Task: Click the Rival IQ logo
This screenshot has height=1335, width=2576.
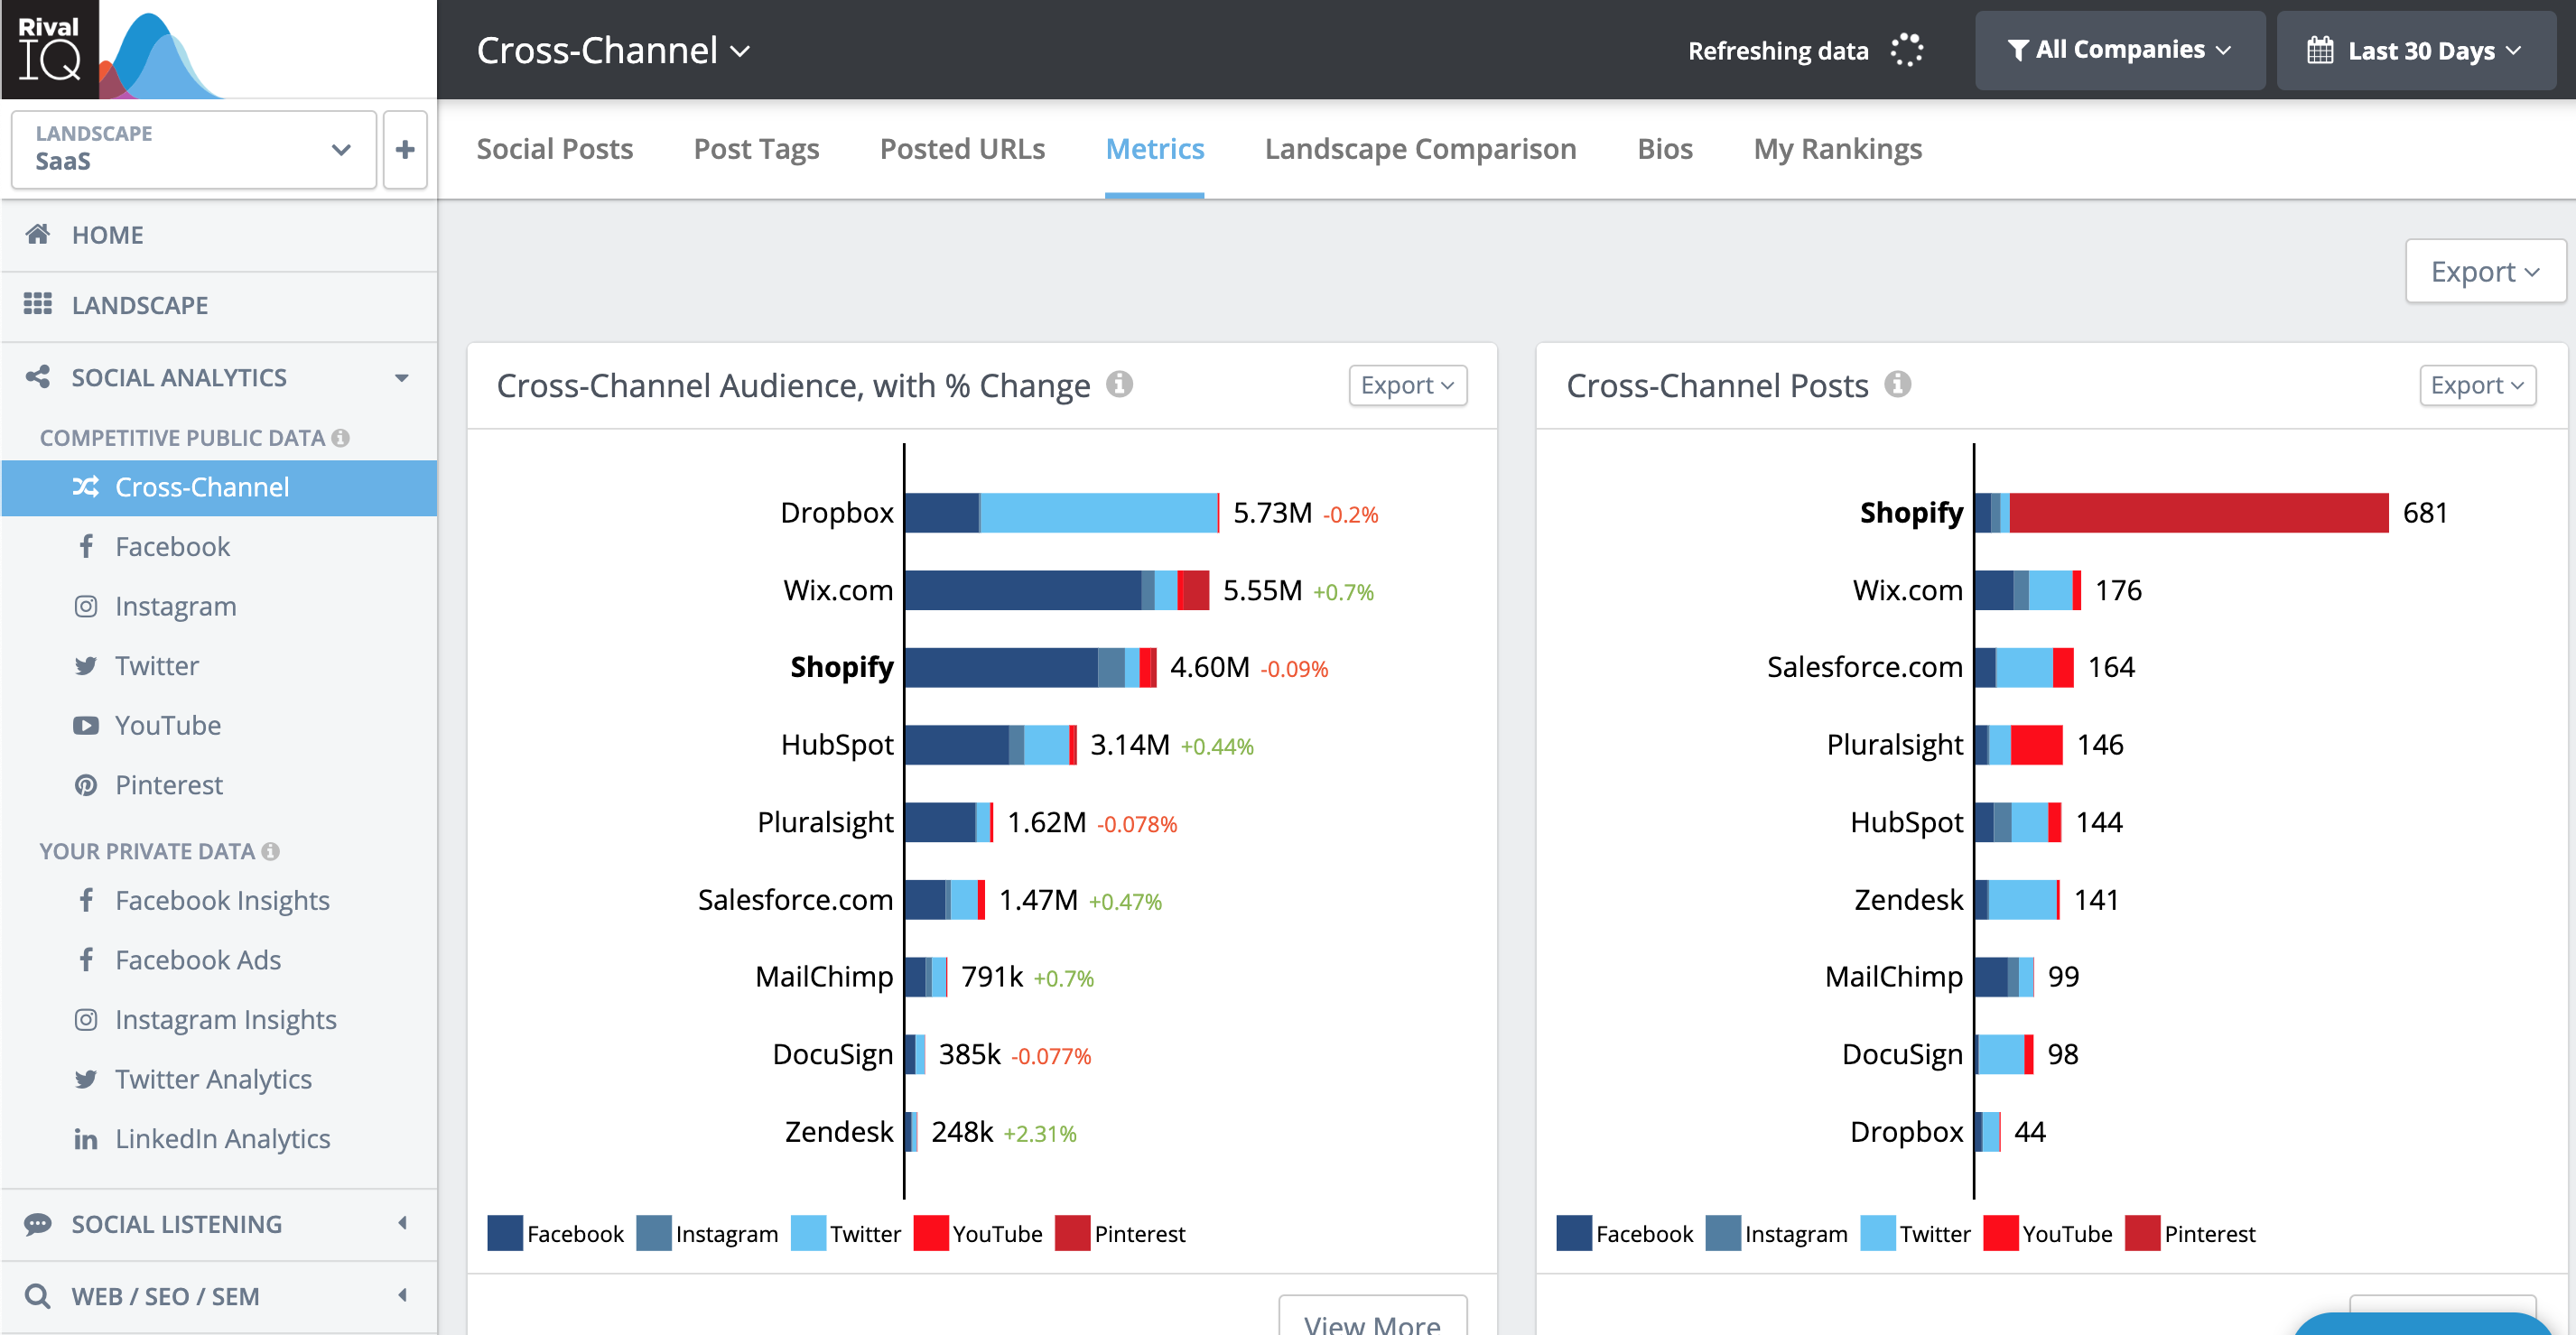Action: [50, 49]
